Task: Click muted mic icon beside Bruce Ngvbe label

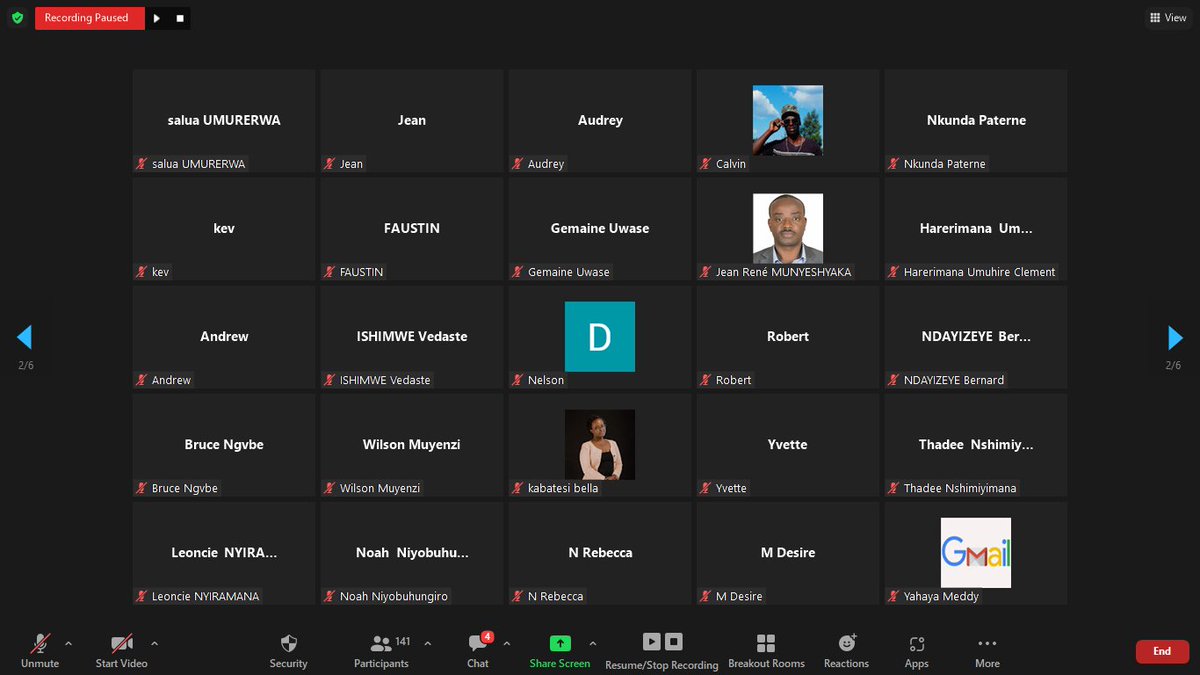Action: 142,488
